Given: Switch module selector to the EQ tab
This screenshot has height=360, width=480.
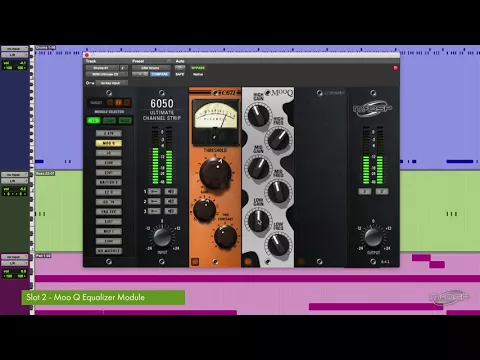Looking at the screenshot, I should 93,120.
